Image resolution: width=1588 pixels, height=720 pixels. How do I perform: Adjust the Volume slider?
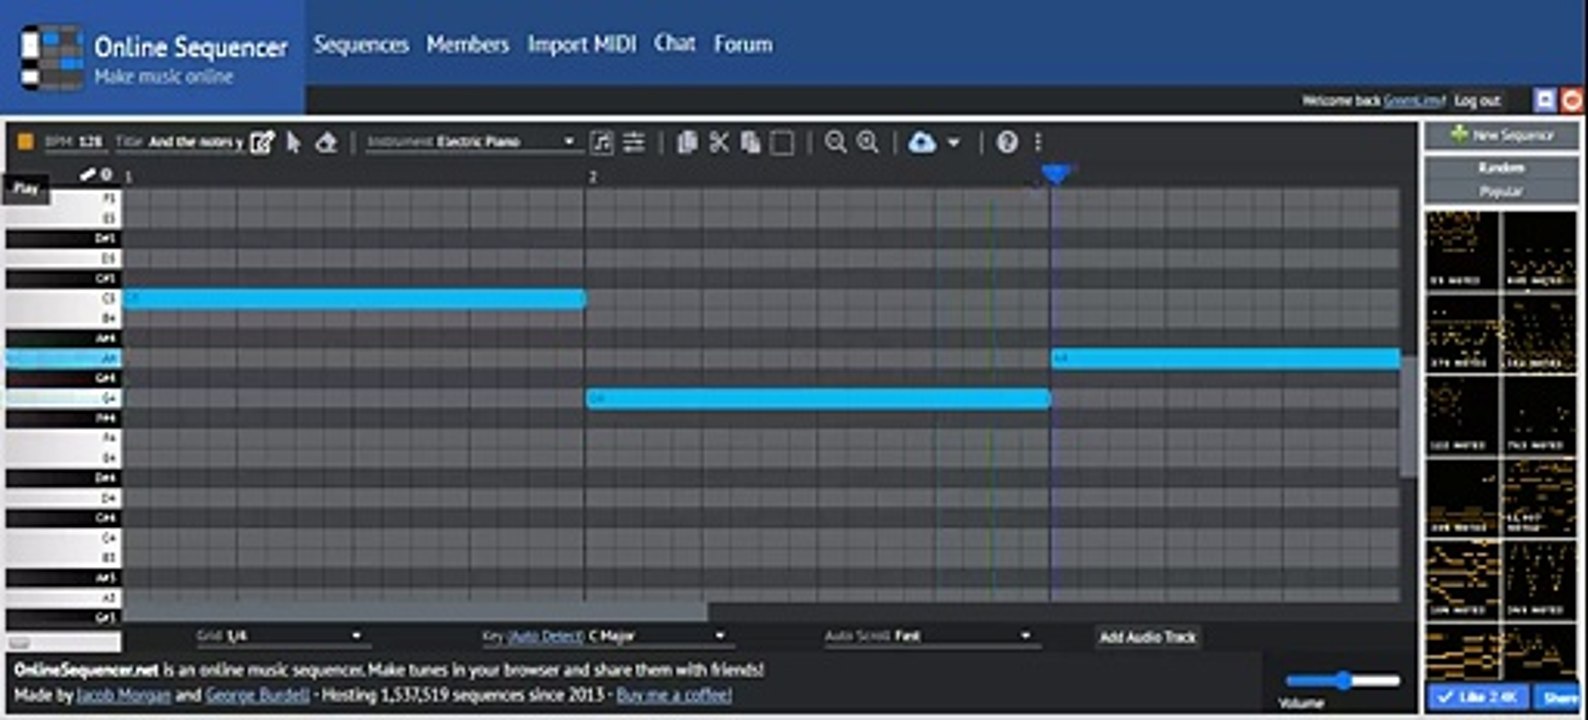tap(1342, 681)
